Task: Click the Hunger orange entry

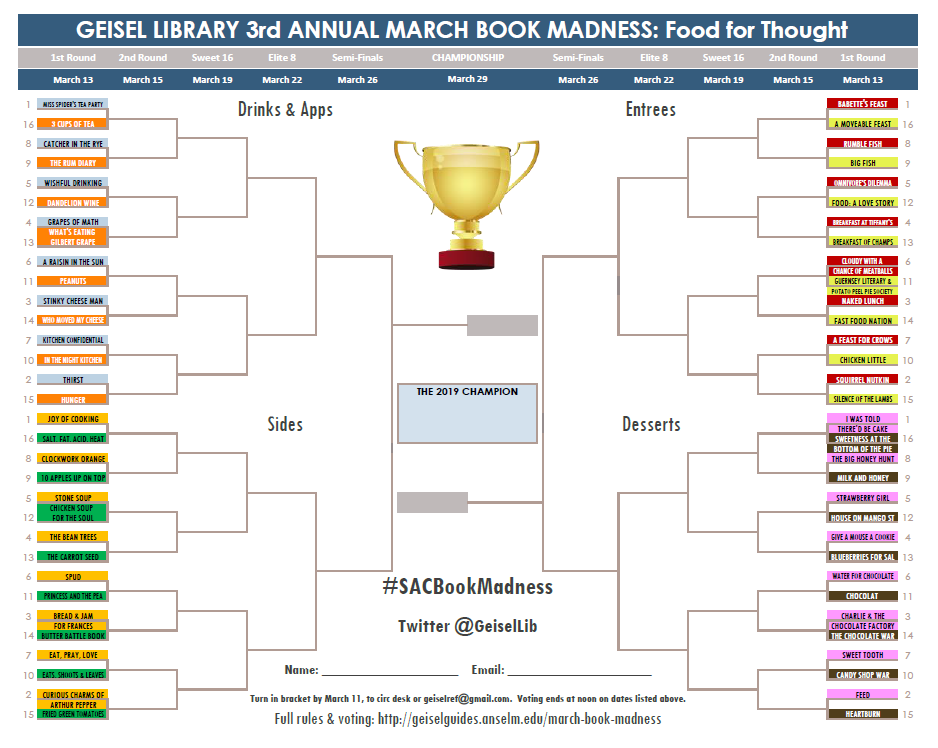Action: pyautogui.click(x=72, y=400)
